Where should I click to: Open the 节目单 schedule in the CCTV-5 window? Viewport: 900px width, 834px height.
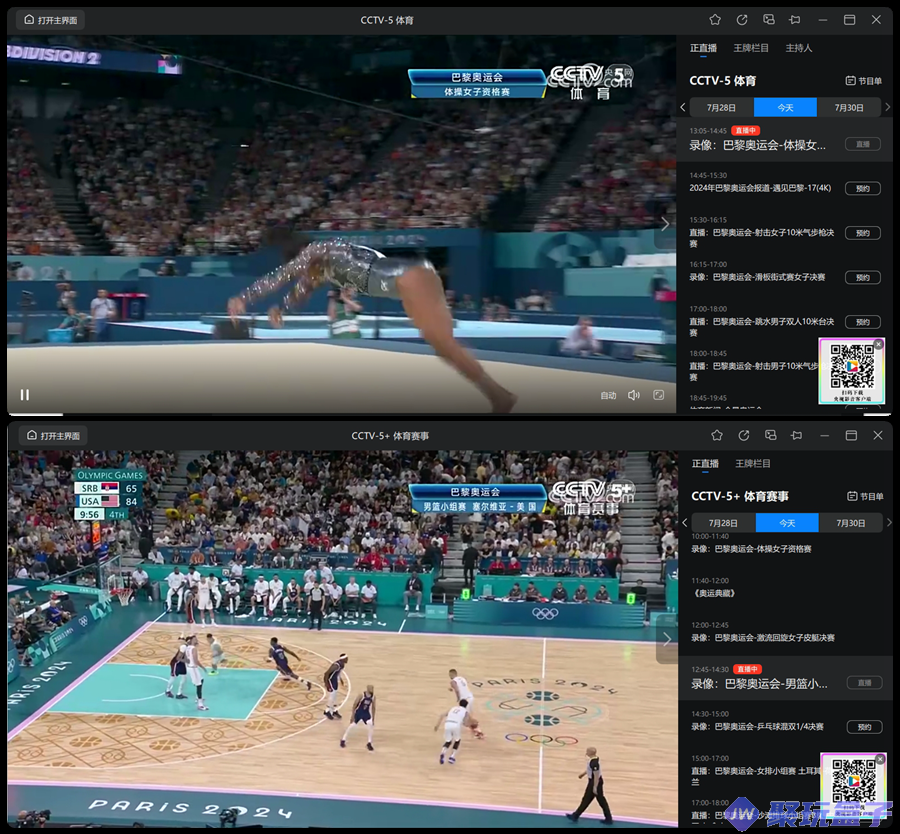(x=864, y=81)
